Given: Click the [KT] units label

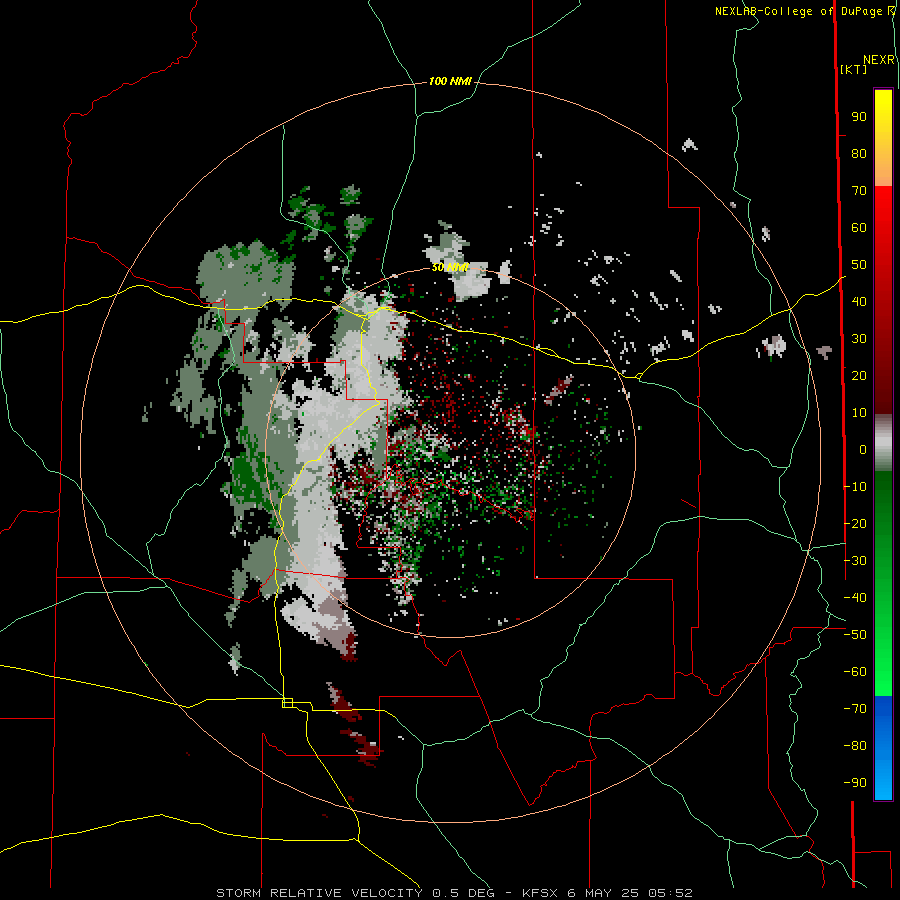Looking at the screenshot, I should pyautogui.click(x=854, y=69).
